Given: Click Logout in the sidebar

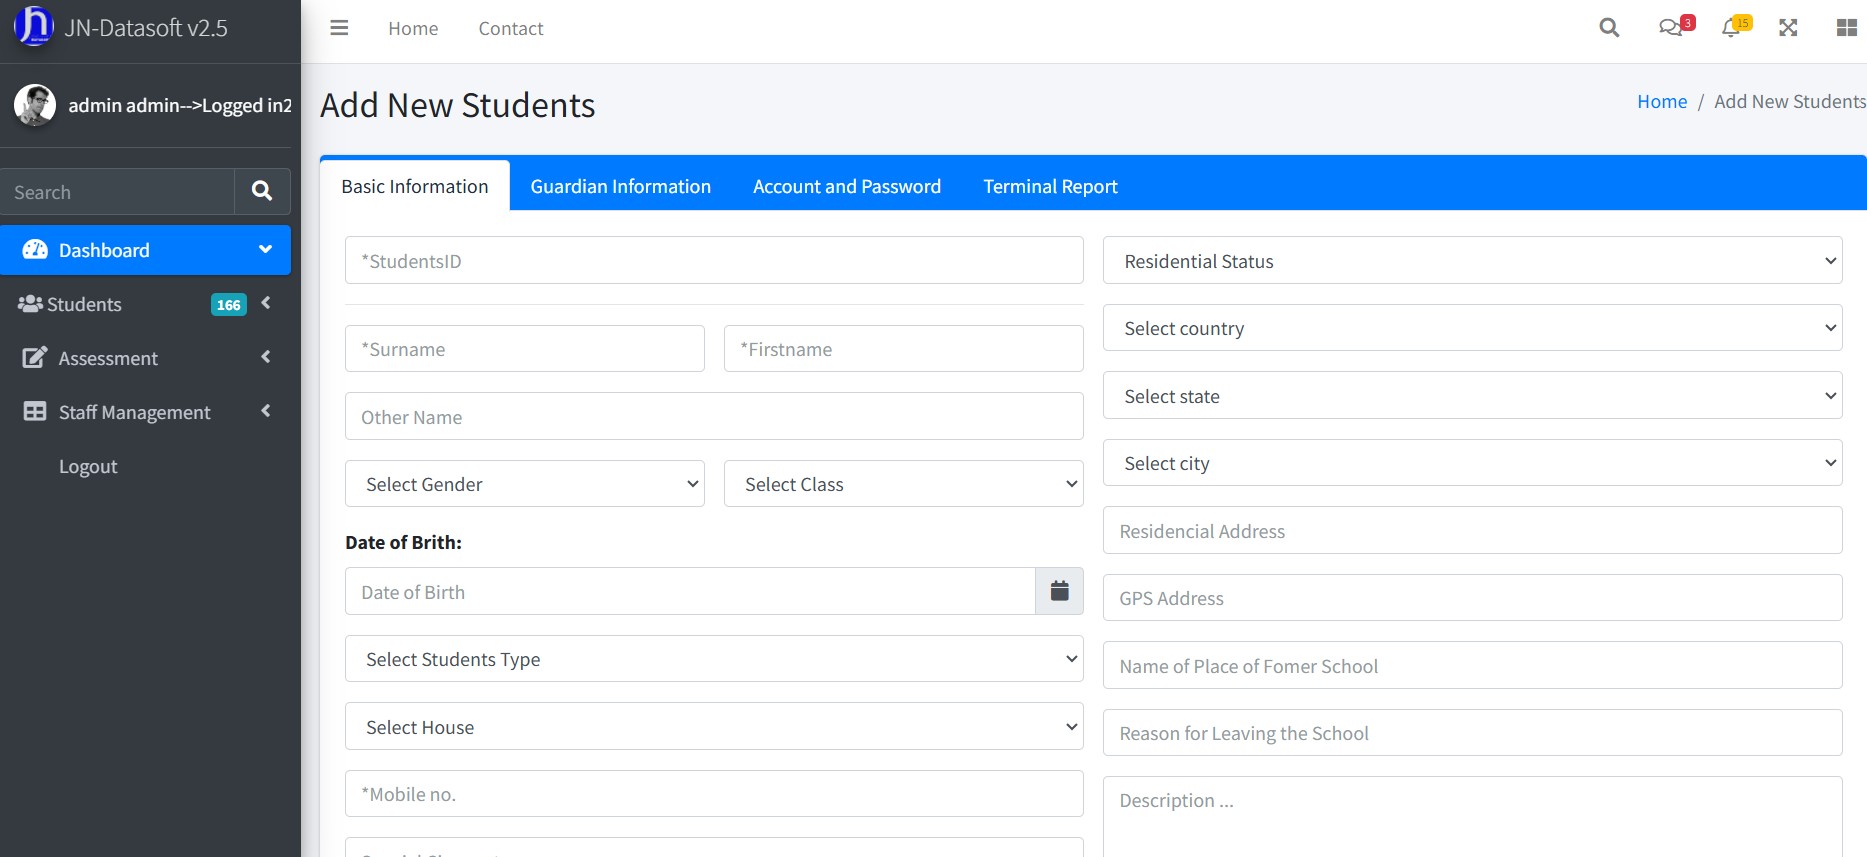Looking at the screenshot, I should click(88, 466).
